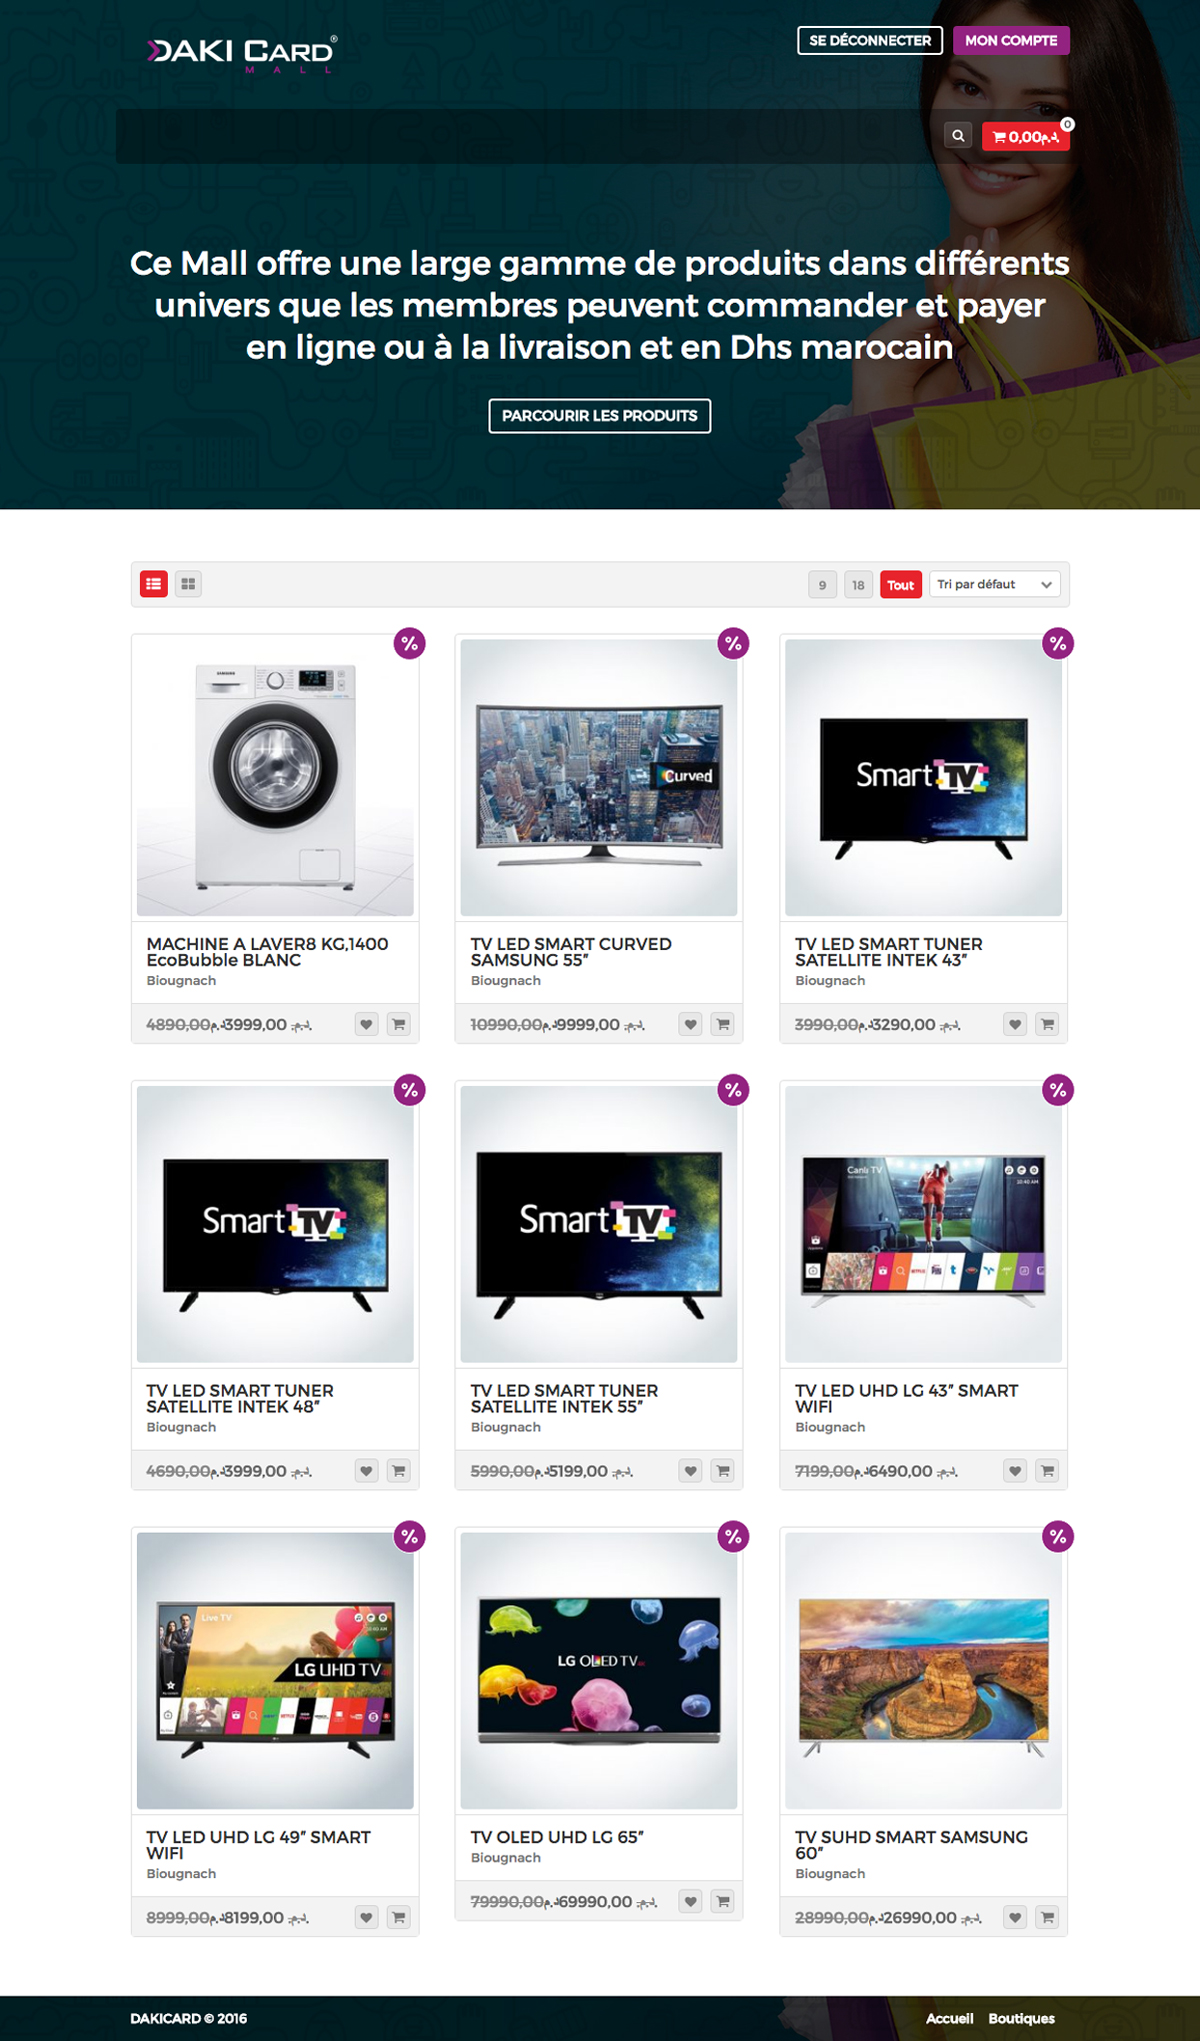Image resolution: width=1200 pixels, height=2041 pixels.
Task: Wishlist the INTEK 55" smart TV
Action: point(690,1471)
